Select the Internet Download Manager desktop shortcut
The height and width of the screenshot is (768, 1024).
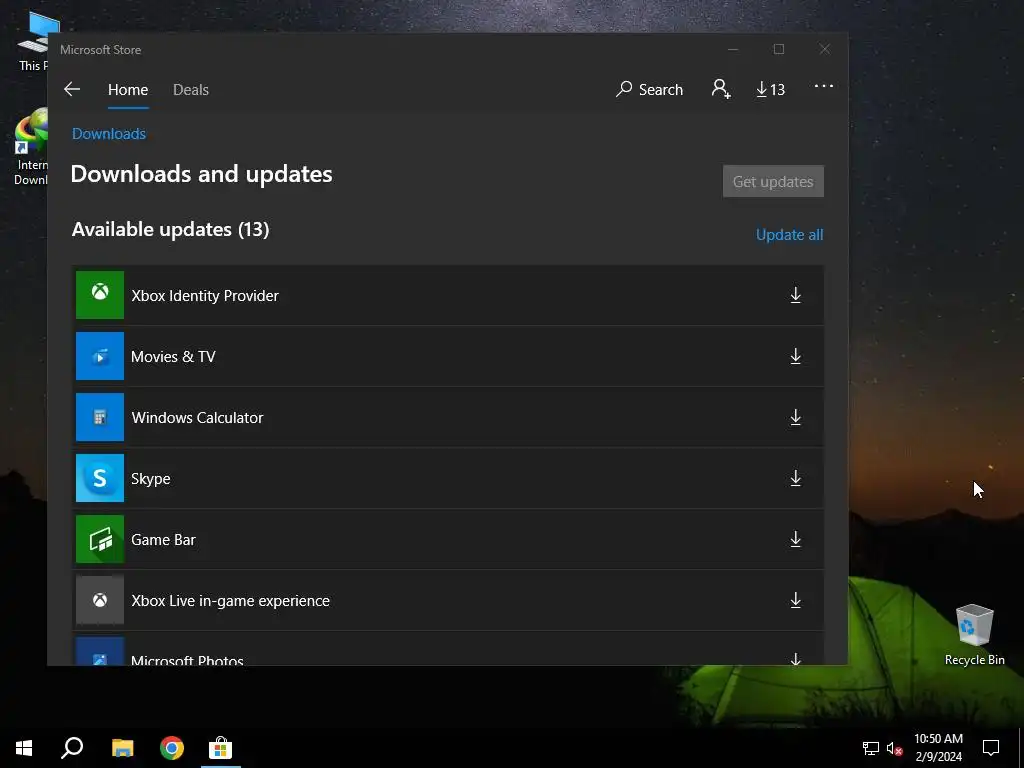point(31,147)
